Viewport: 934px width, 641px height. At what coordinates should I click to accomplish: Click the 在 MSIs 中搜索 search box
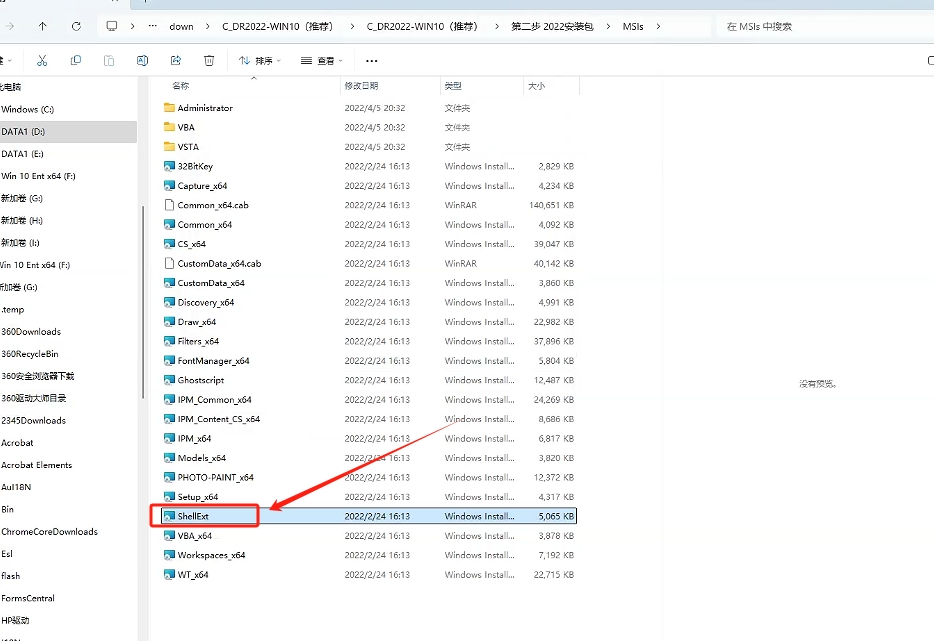[820, 26]
